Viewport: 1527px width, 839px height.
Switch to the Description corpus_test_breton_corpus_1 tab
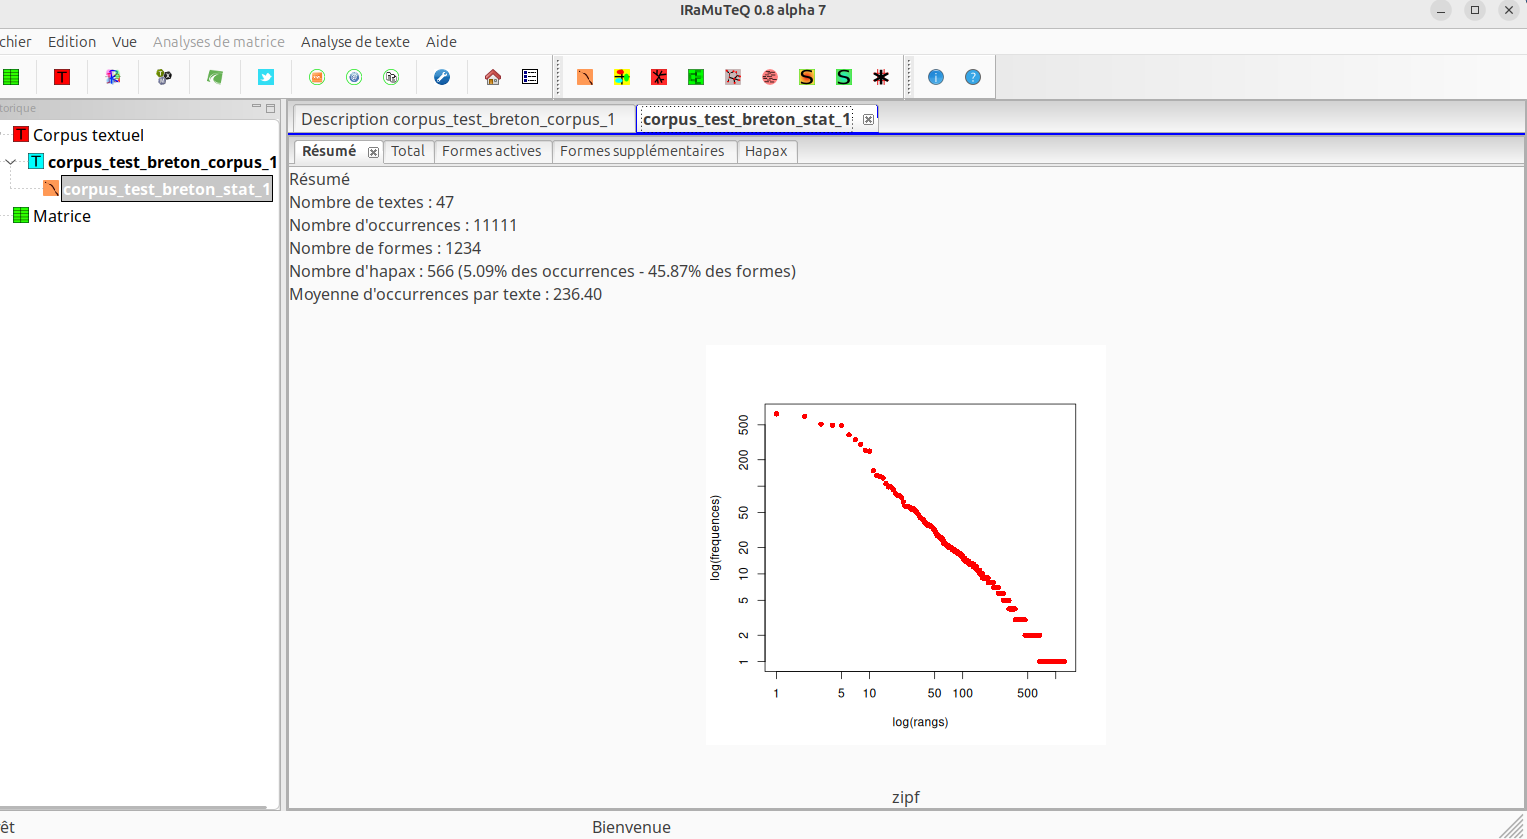(458, 119)
